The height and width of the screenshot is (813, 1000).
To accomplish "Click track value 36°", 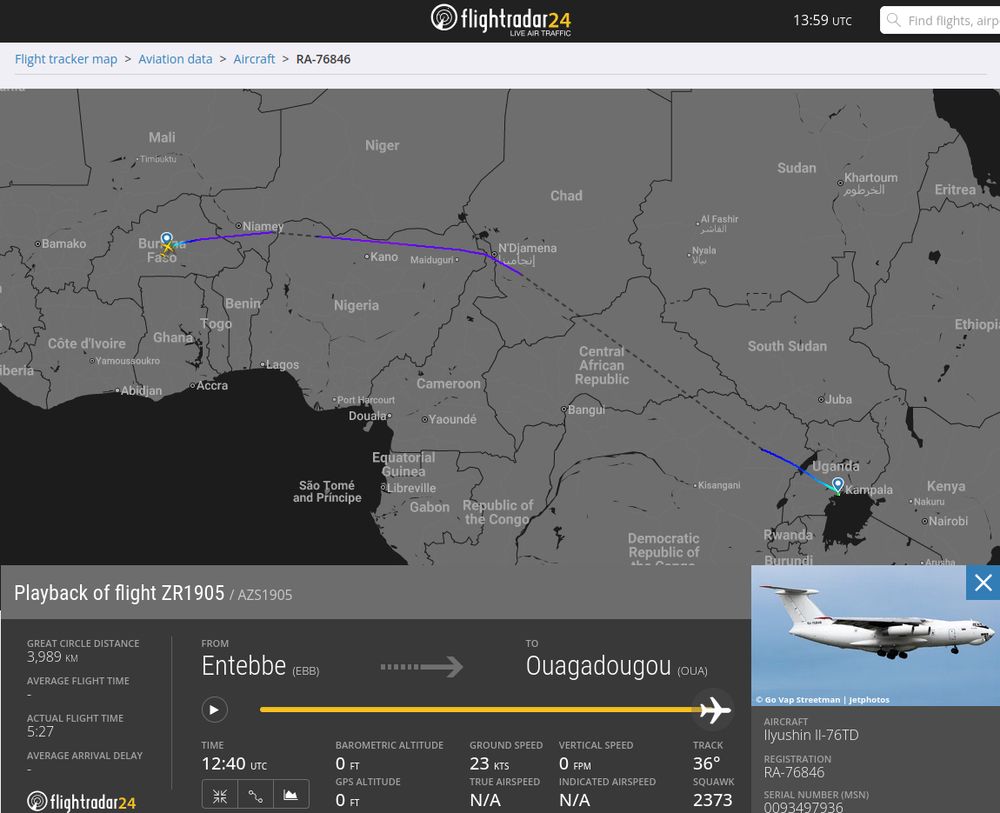I will coord(707,764).
